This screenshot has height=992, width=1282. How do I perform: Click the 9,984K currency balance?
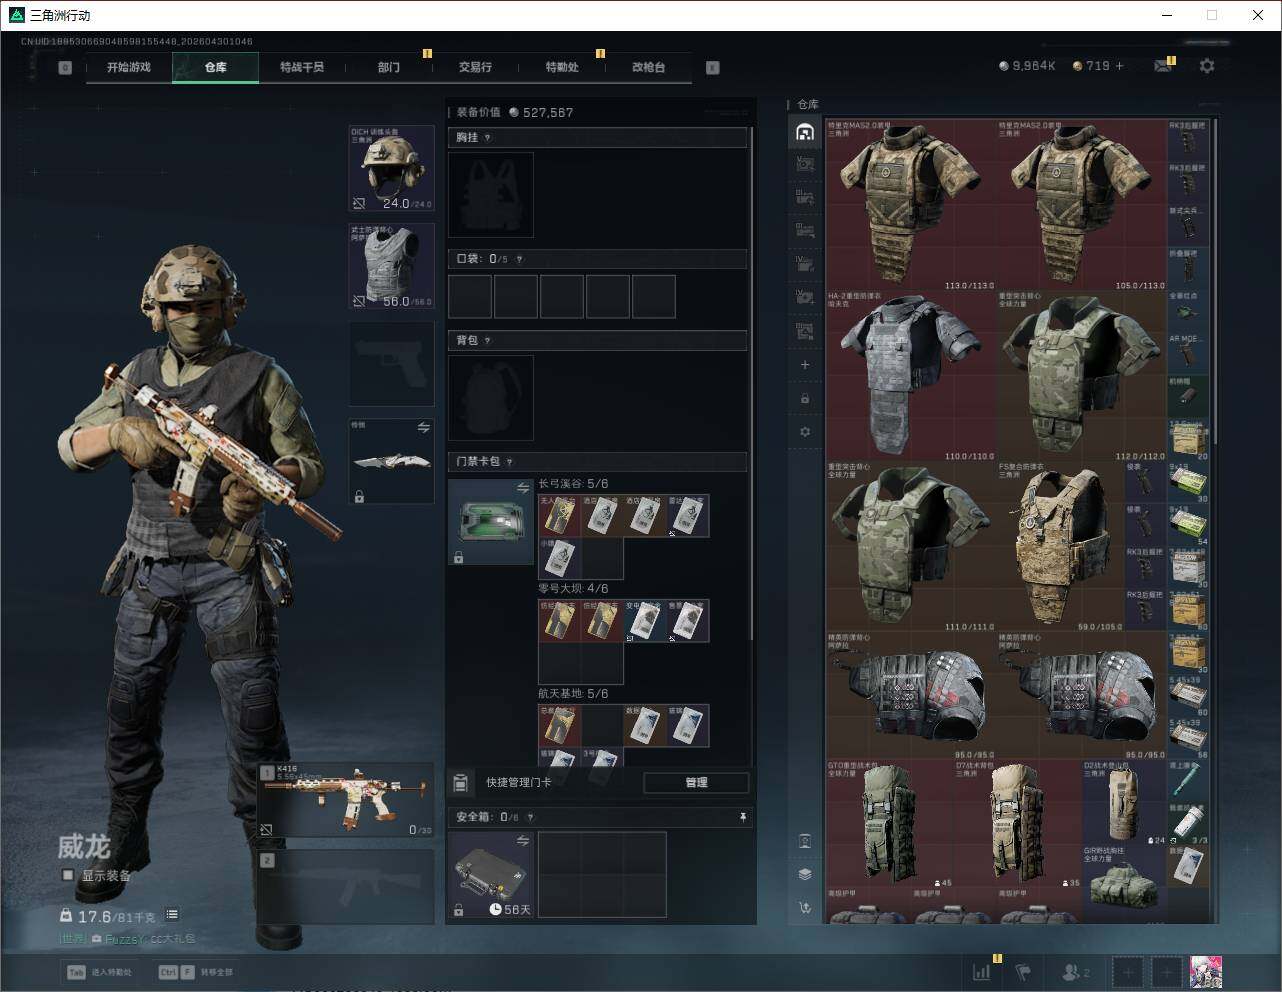pos(1027,66)
